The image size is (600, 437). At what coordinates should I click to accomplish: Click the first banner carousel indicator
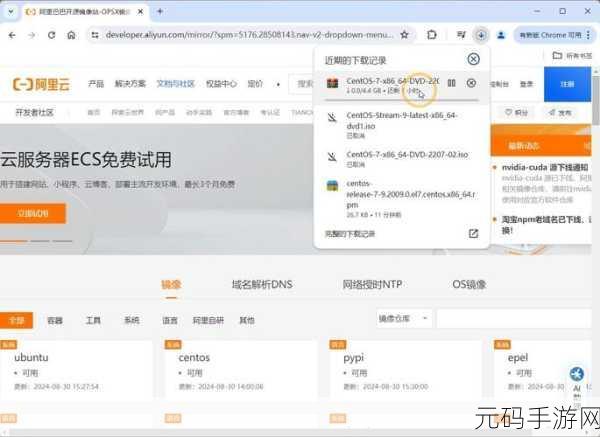13,241
